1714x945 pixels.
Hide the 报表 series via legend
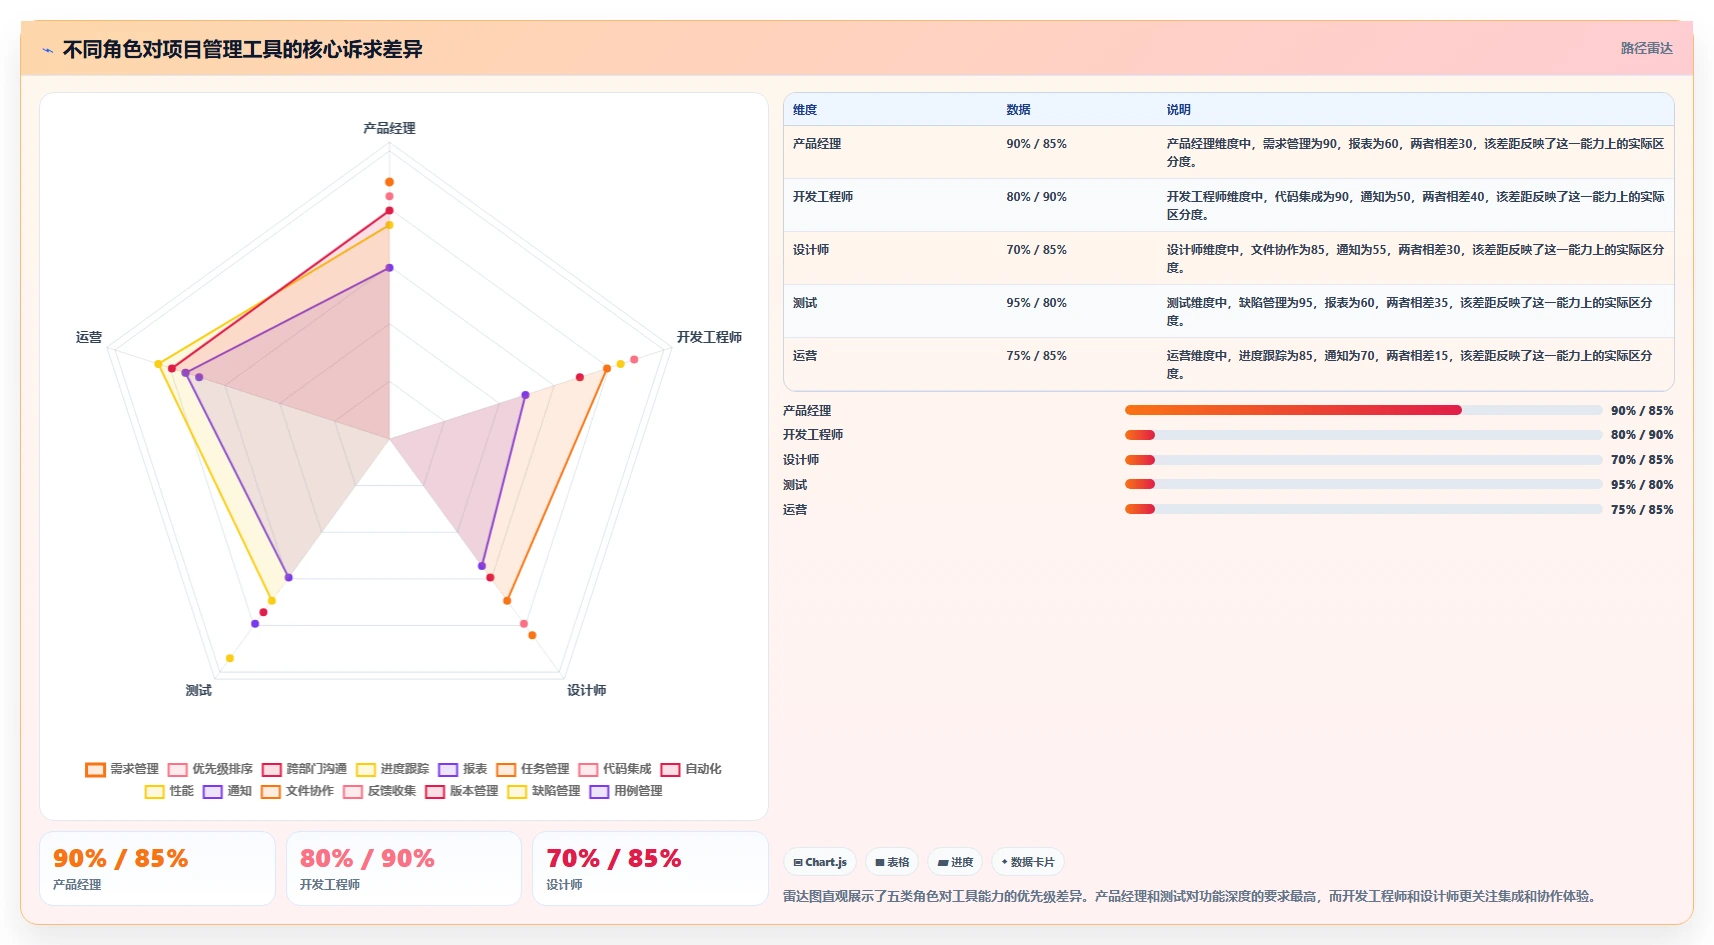point(462,769)
